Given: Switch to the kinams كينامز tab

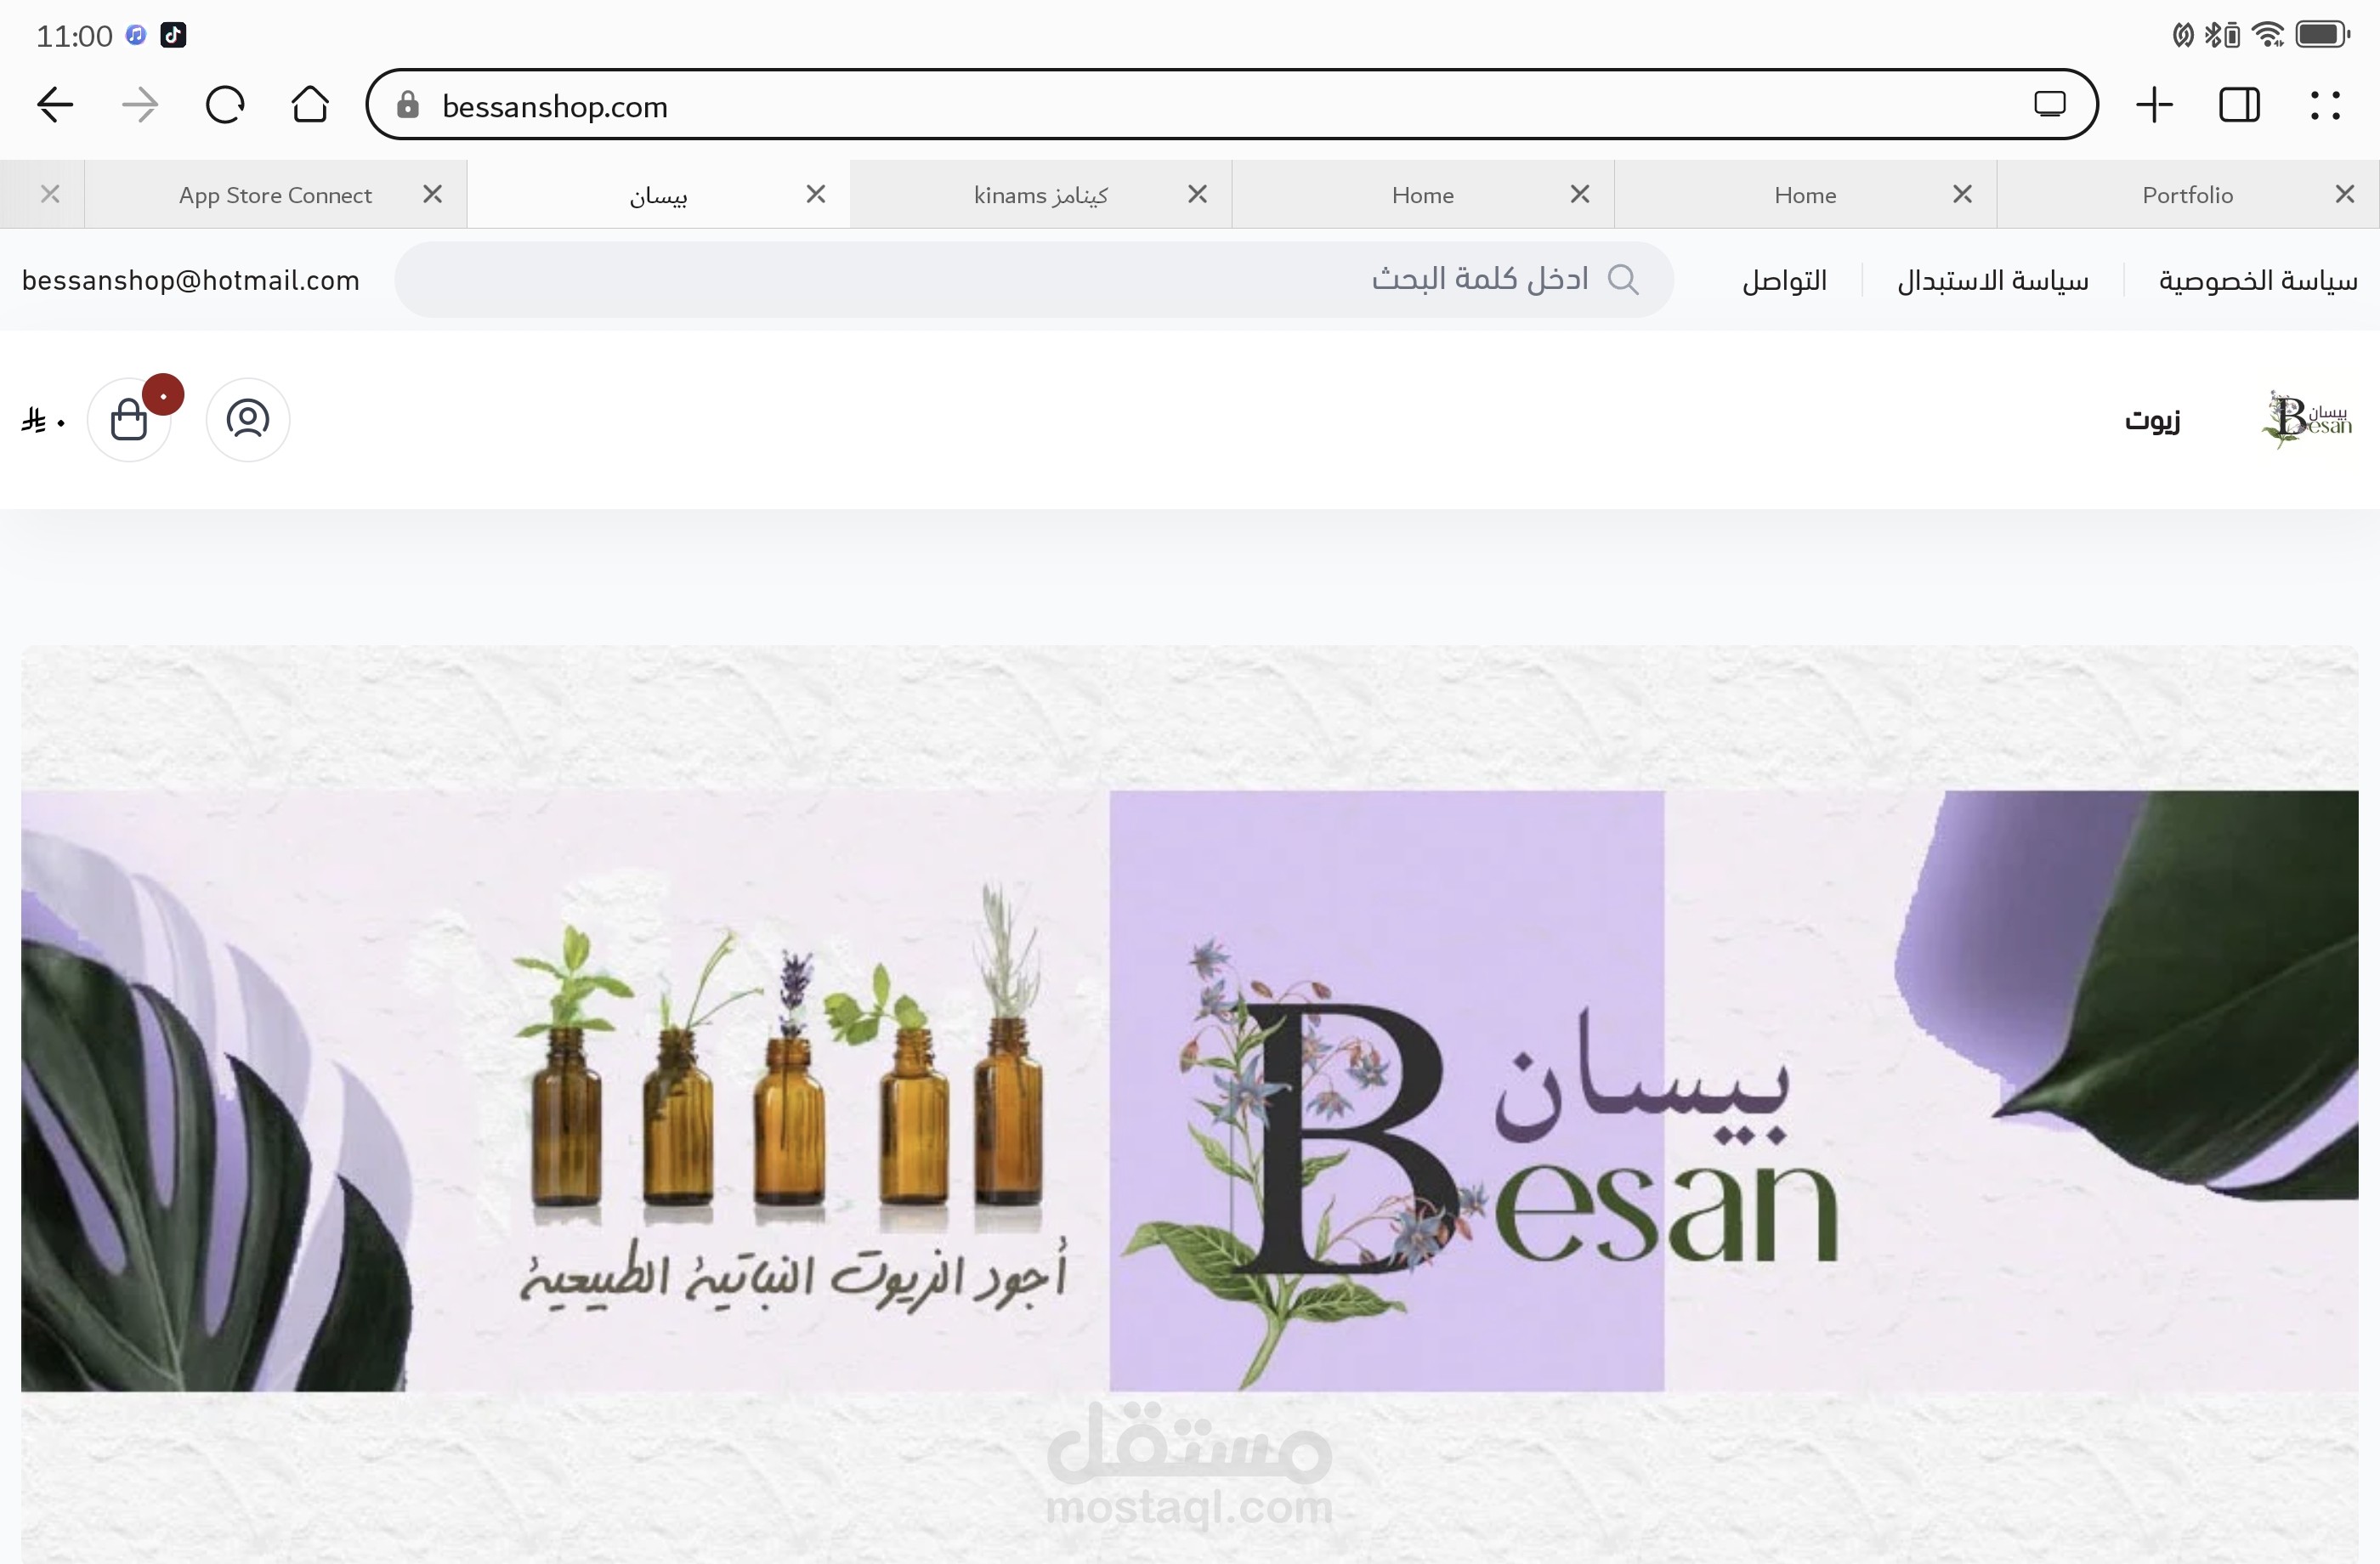Looking at the screenshot, I should coord(1040,195).
